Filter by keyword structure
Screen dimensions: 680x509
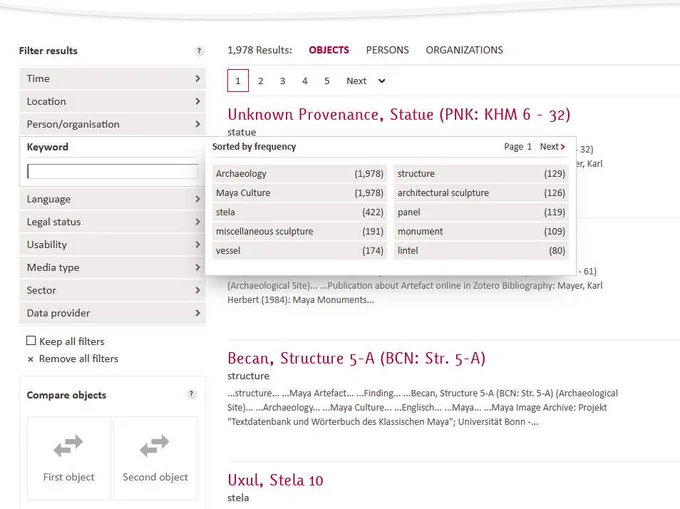pos(481,173)
